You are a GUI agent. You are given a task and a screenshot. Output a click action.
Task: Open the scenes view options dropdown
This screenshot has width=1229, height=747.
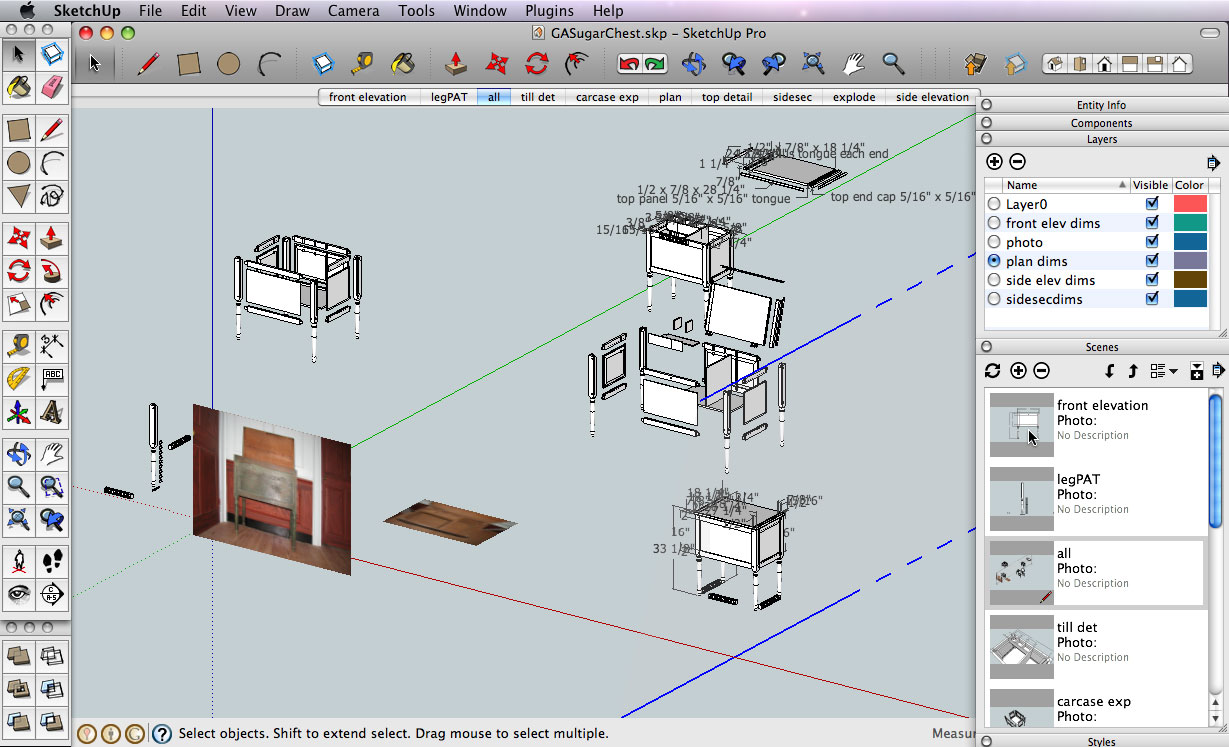[1163, 371]
